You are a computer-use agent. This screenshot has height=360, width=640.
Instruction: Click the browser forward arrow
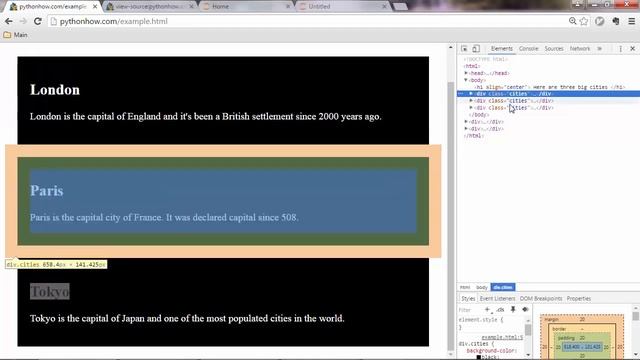(23, 21)
